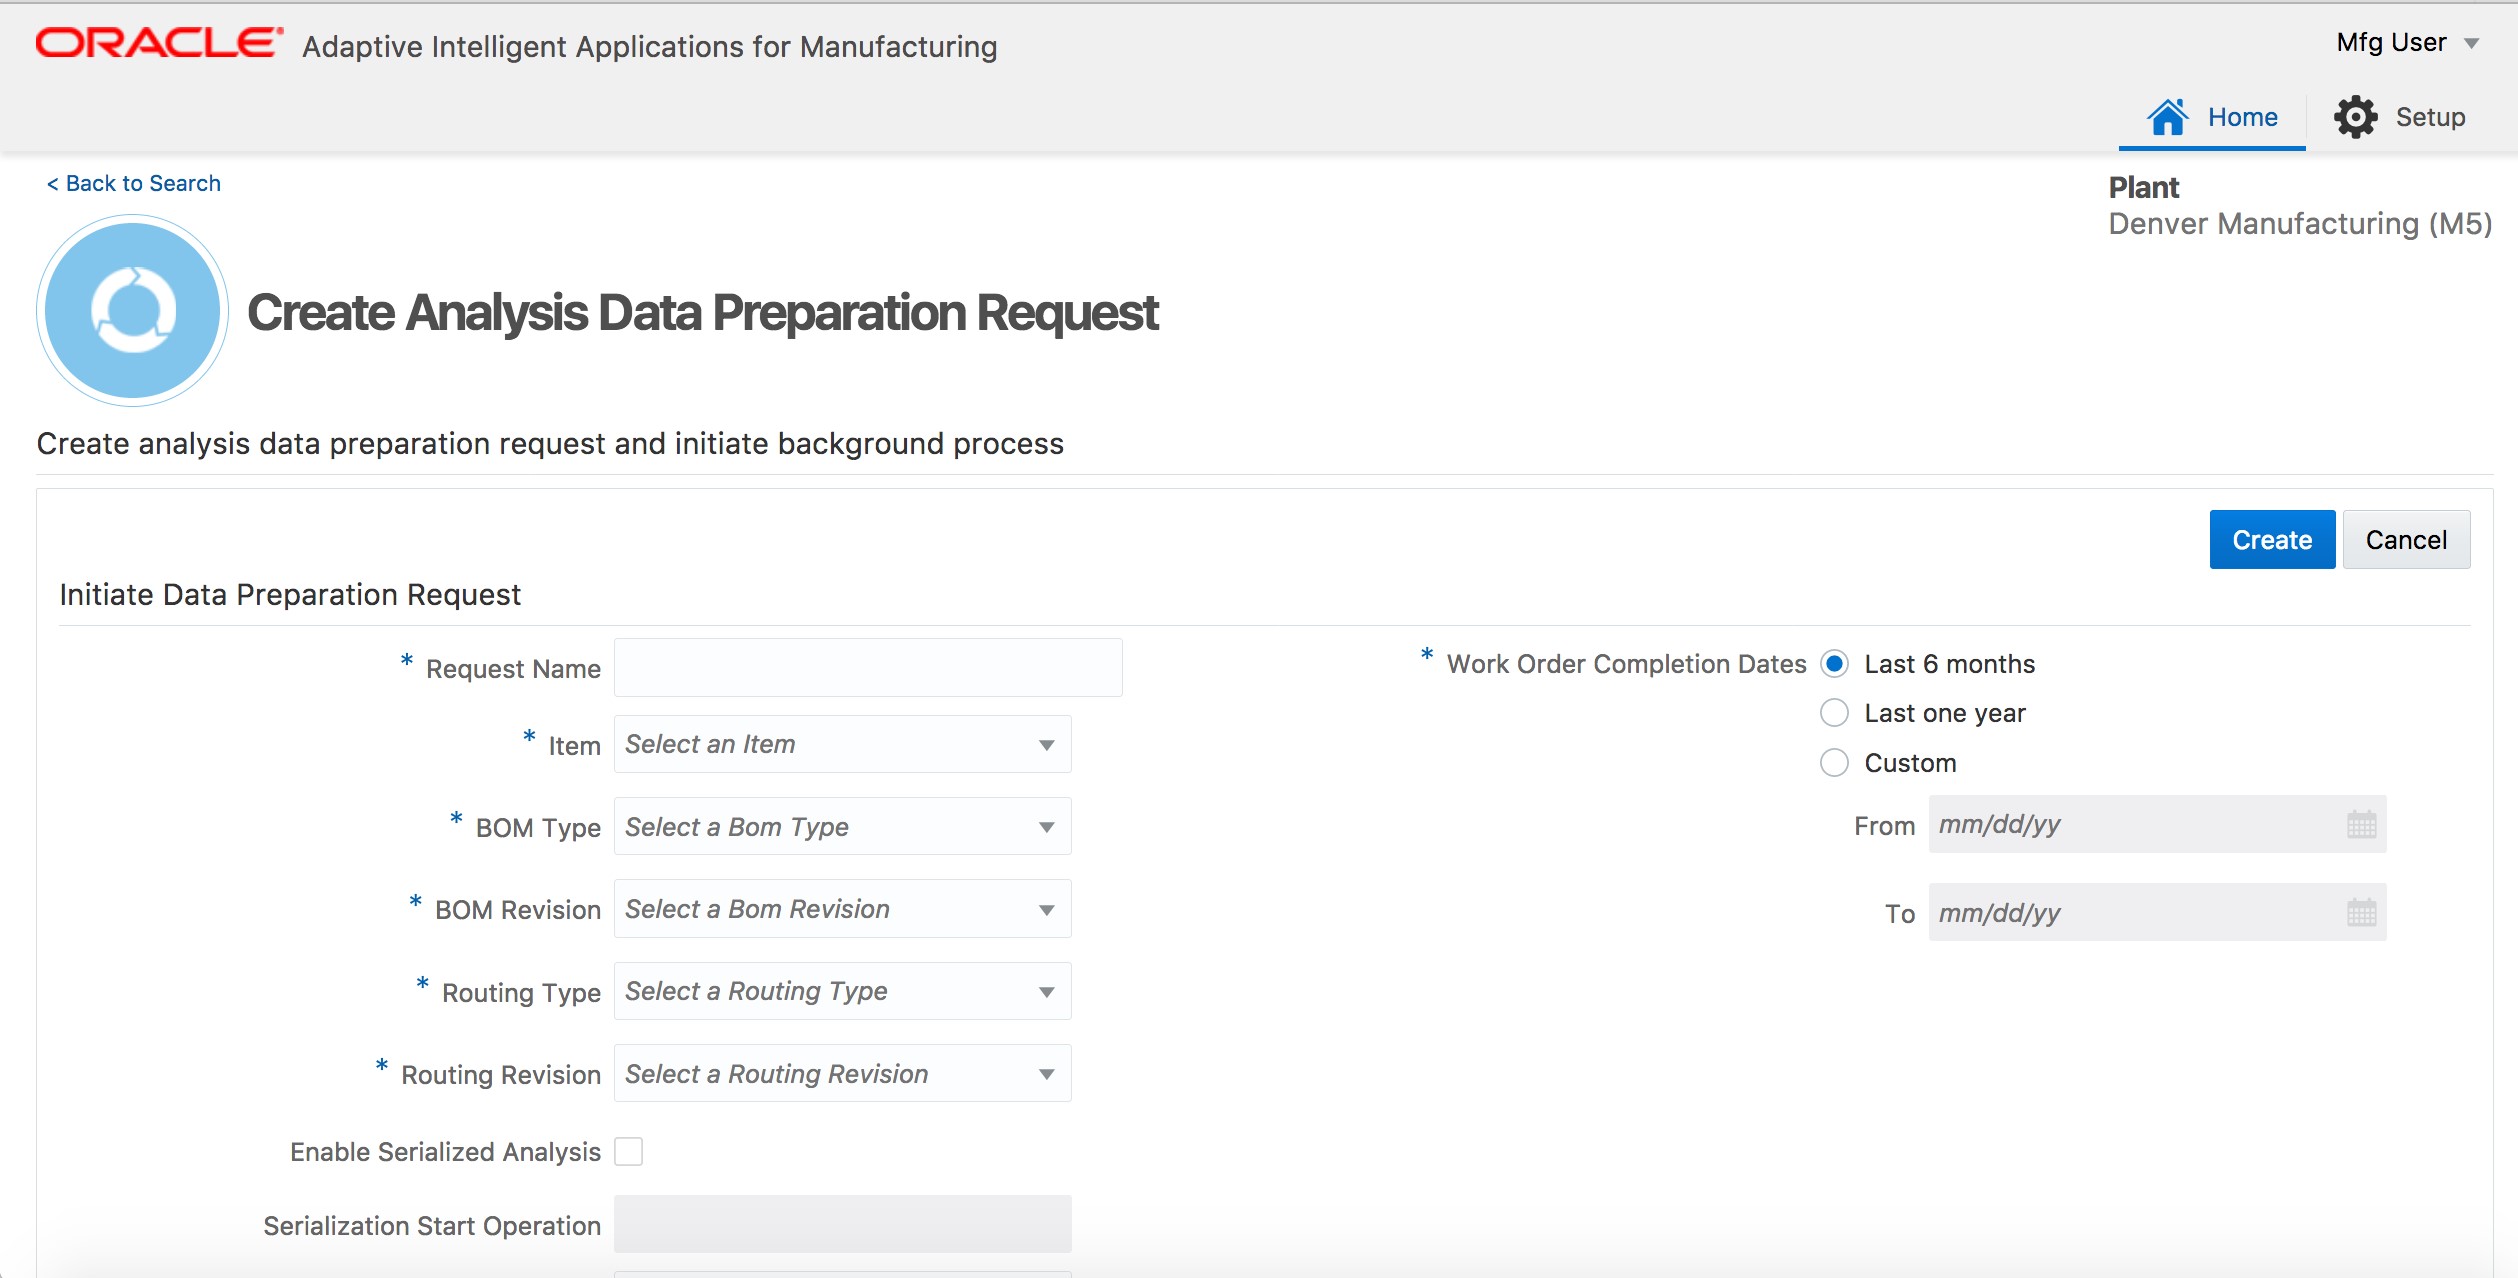Choose the Custom completion dates option
This screenshot has width=2518, height=1278.
coord(1835,762)
